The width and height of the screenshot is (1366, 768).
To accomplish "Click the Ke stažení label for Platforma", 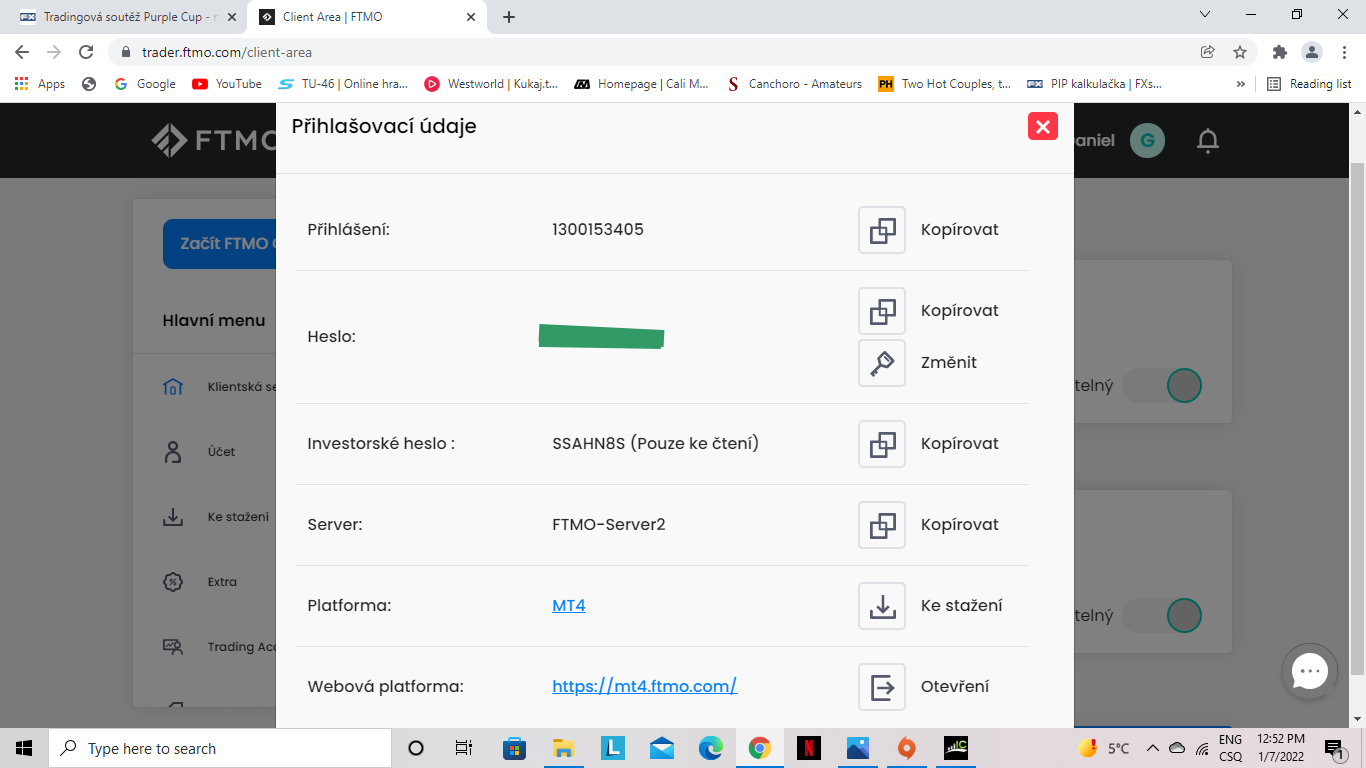I will [961, 606].
